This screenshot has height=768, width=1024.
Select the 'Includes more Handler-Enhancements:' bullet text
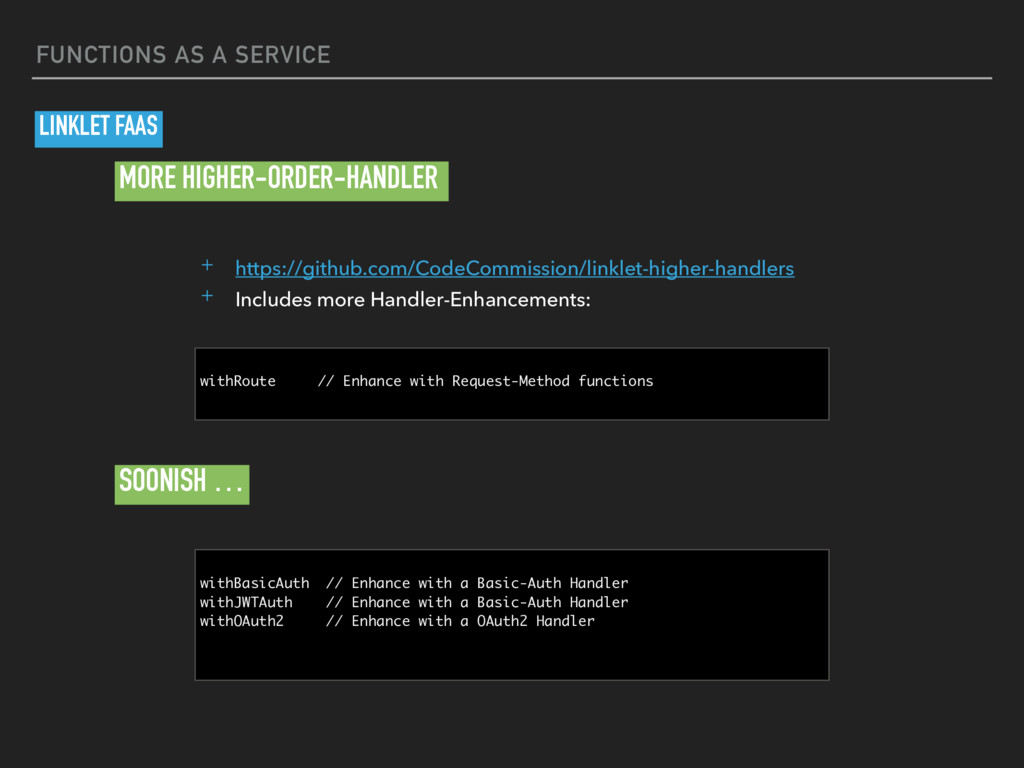pyautogui.click(x=413, y=300)
